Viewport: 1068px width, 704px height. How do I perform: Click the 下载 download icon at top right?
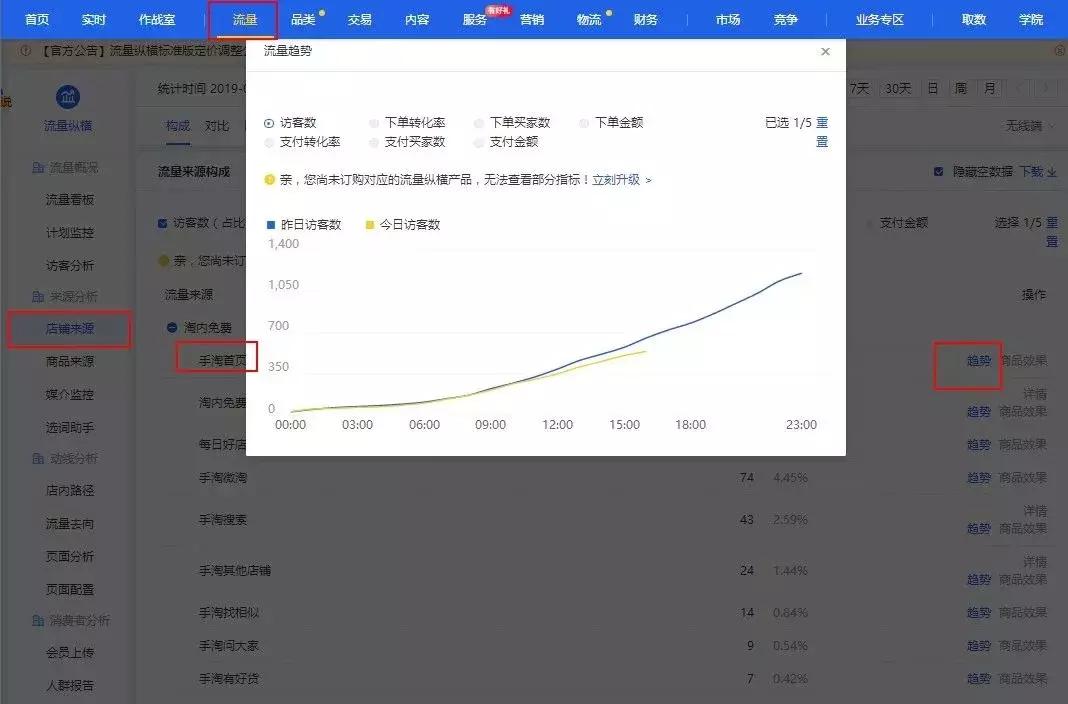coord(1053,172)
